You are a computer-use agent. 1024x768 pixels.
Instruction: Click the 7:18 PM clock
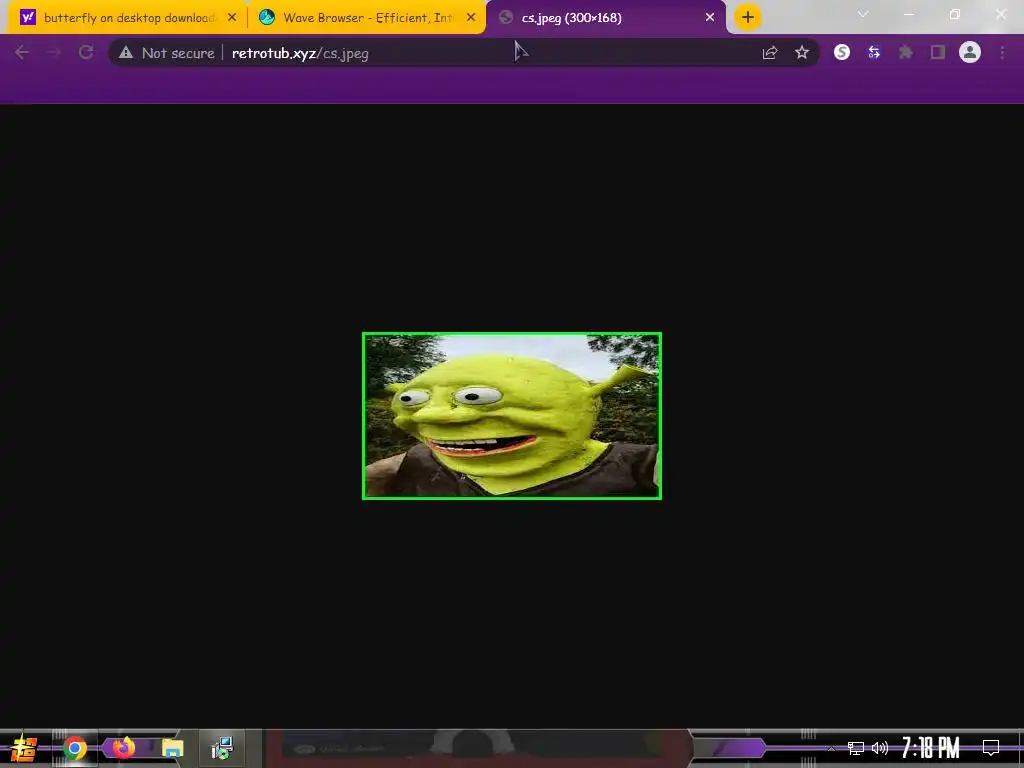(930, 748)
